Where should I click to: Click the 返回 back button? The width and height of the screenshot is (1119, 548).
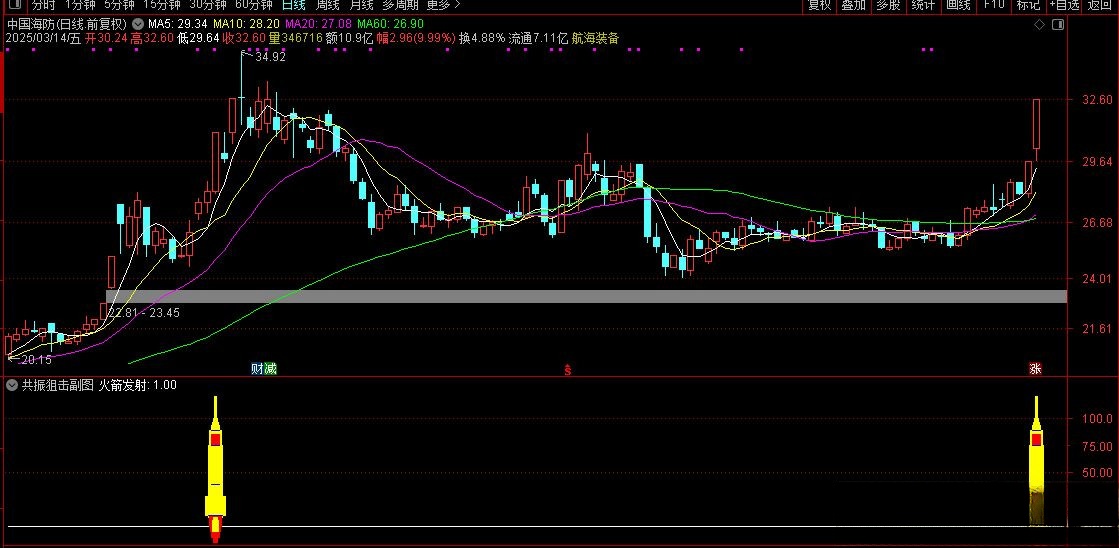tap(1099, 5)
